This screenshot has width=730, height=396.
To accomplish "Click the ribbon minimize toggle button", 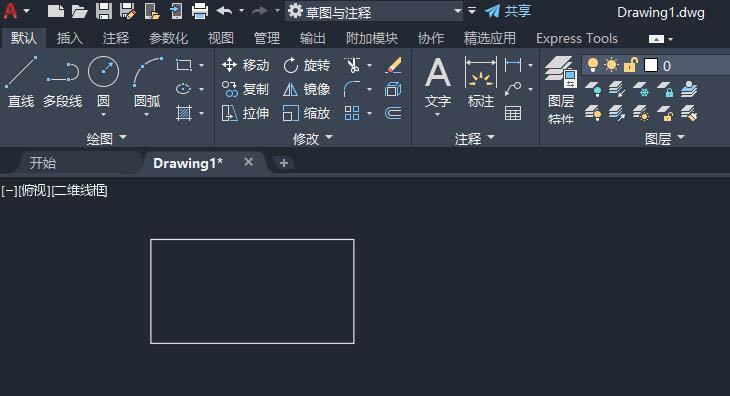I will tap(656, 39).
